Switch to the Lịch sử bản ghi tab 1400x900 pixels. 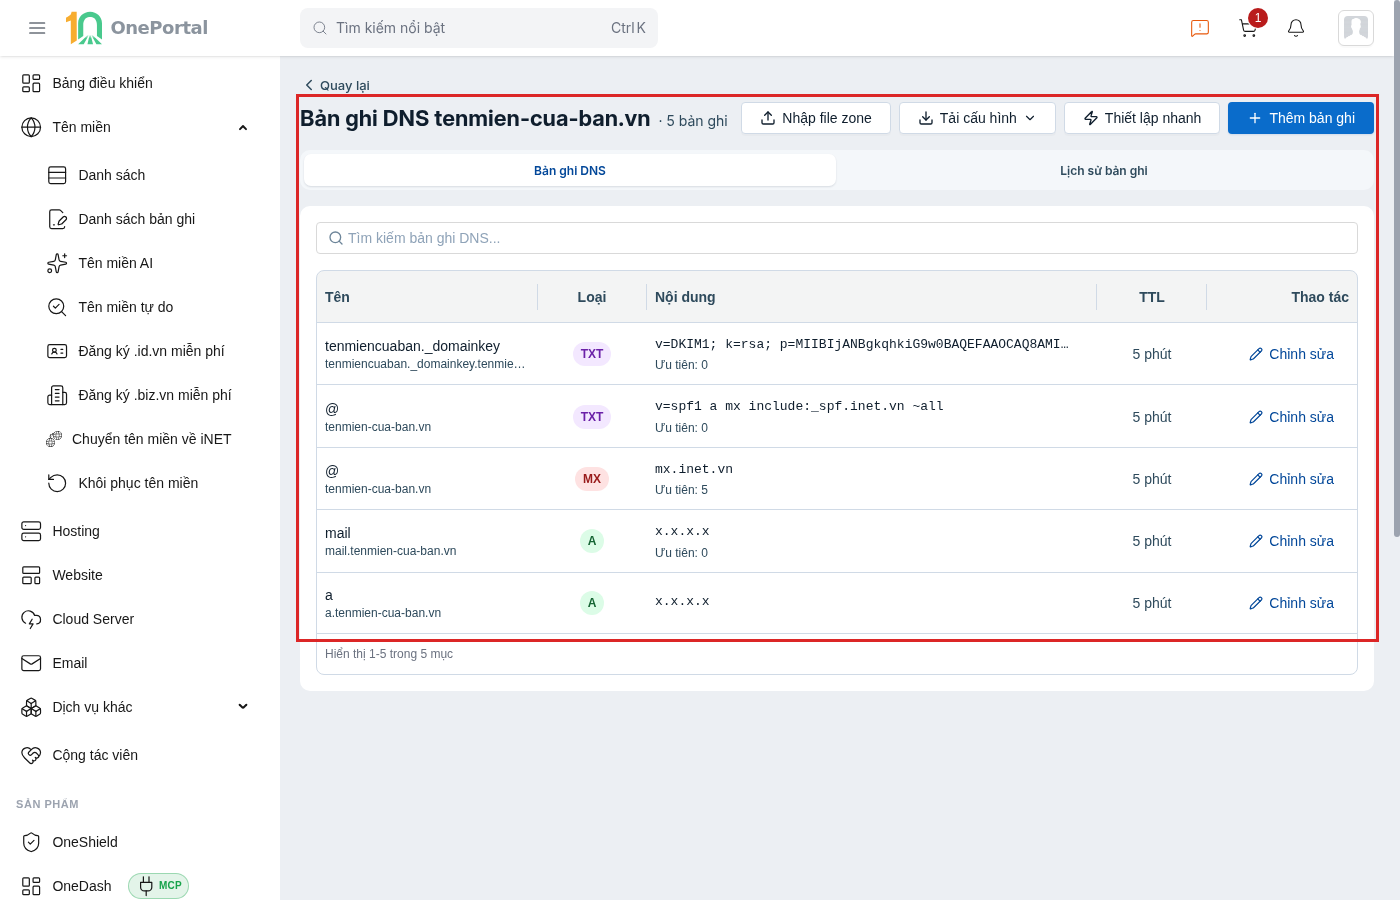pyautogui.click(x=1104, y=171)
